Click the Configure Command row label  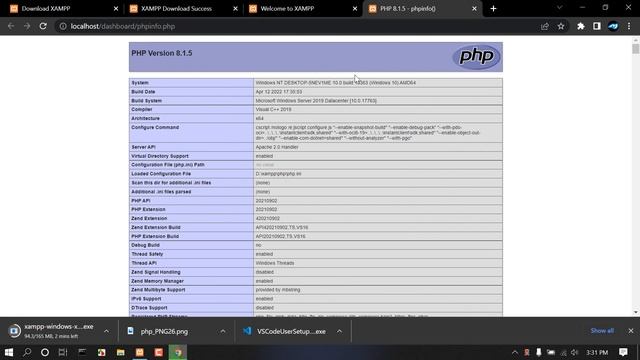click(155, 127)
